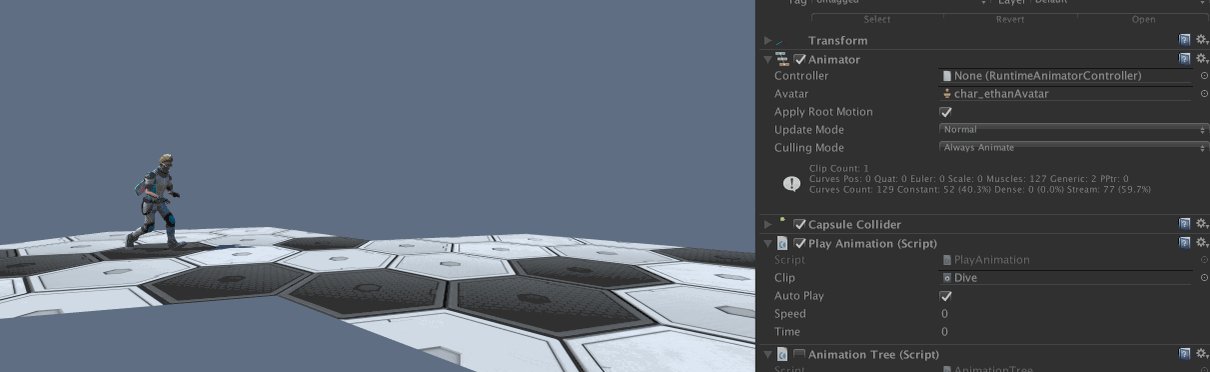Open the Transform component help icon
The width and height of the screenshot is (1210, 372).
[x=1184, y=40]
